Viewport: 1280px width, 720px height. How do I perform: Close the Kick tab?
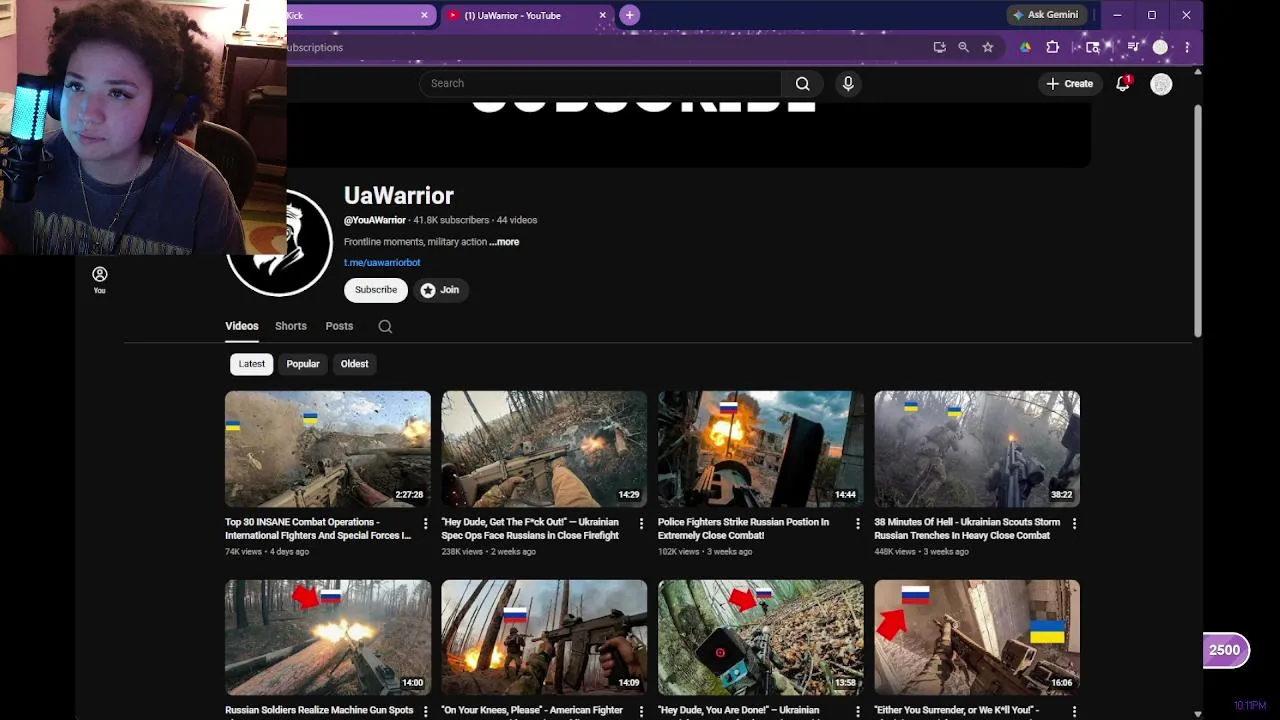[424, 15]
